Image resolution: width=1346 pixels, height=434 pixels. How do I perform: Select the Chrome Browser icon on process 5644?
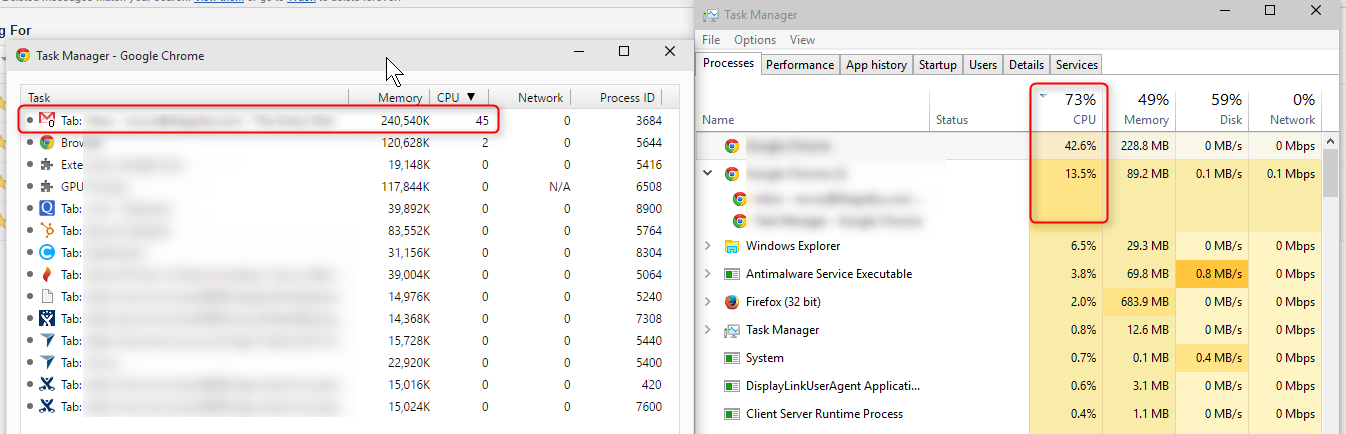coord(47,142)
